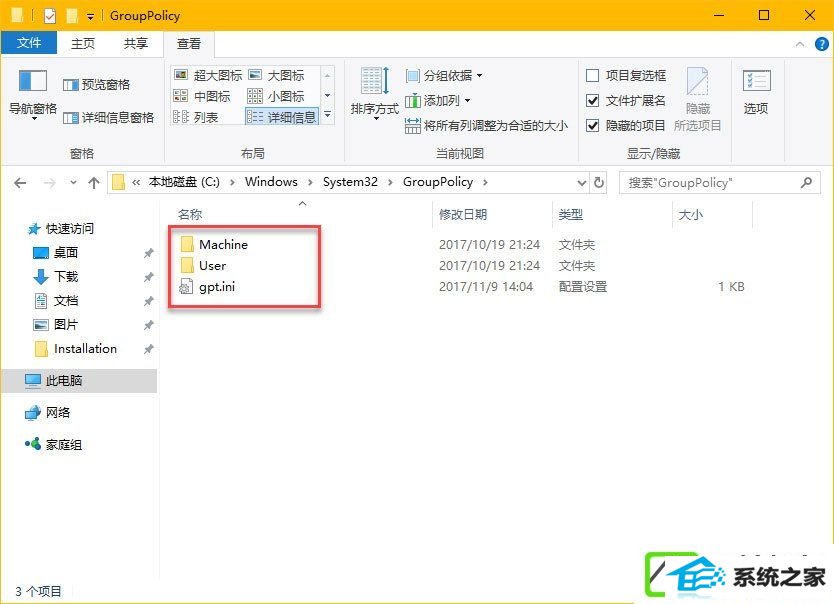Switch to the Home (主页) tab
This screenshot has height=604, width=834.
tap(82, 43)
